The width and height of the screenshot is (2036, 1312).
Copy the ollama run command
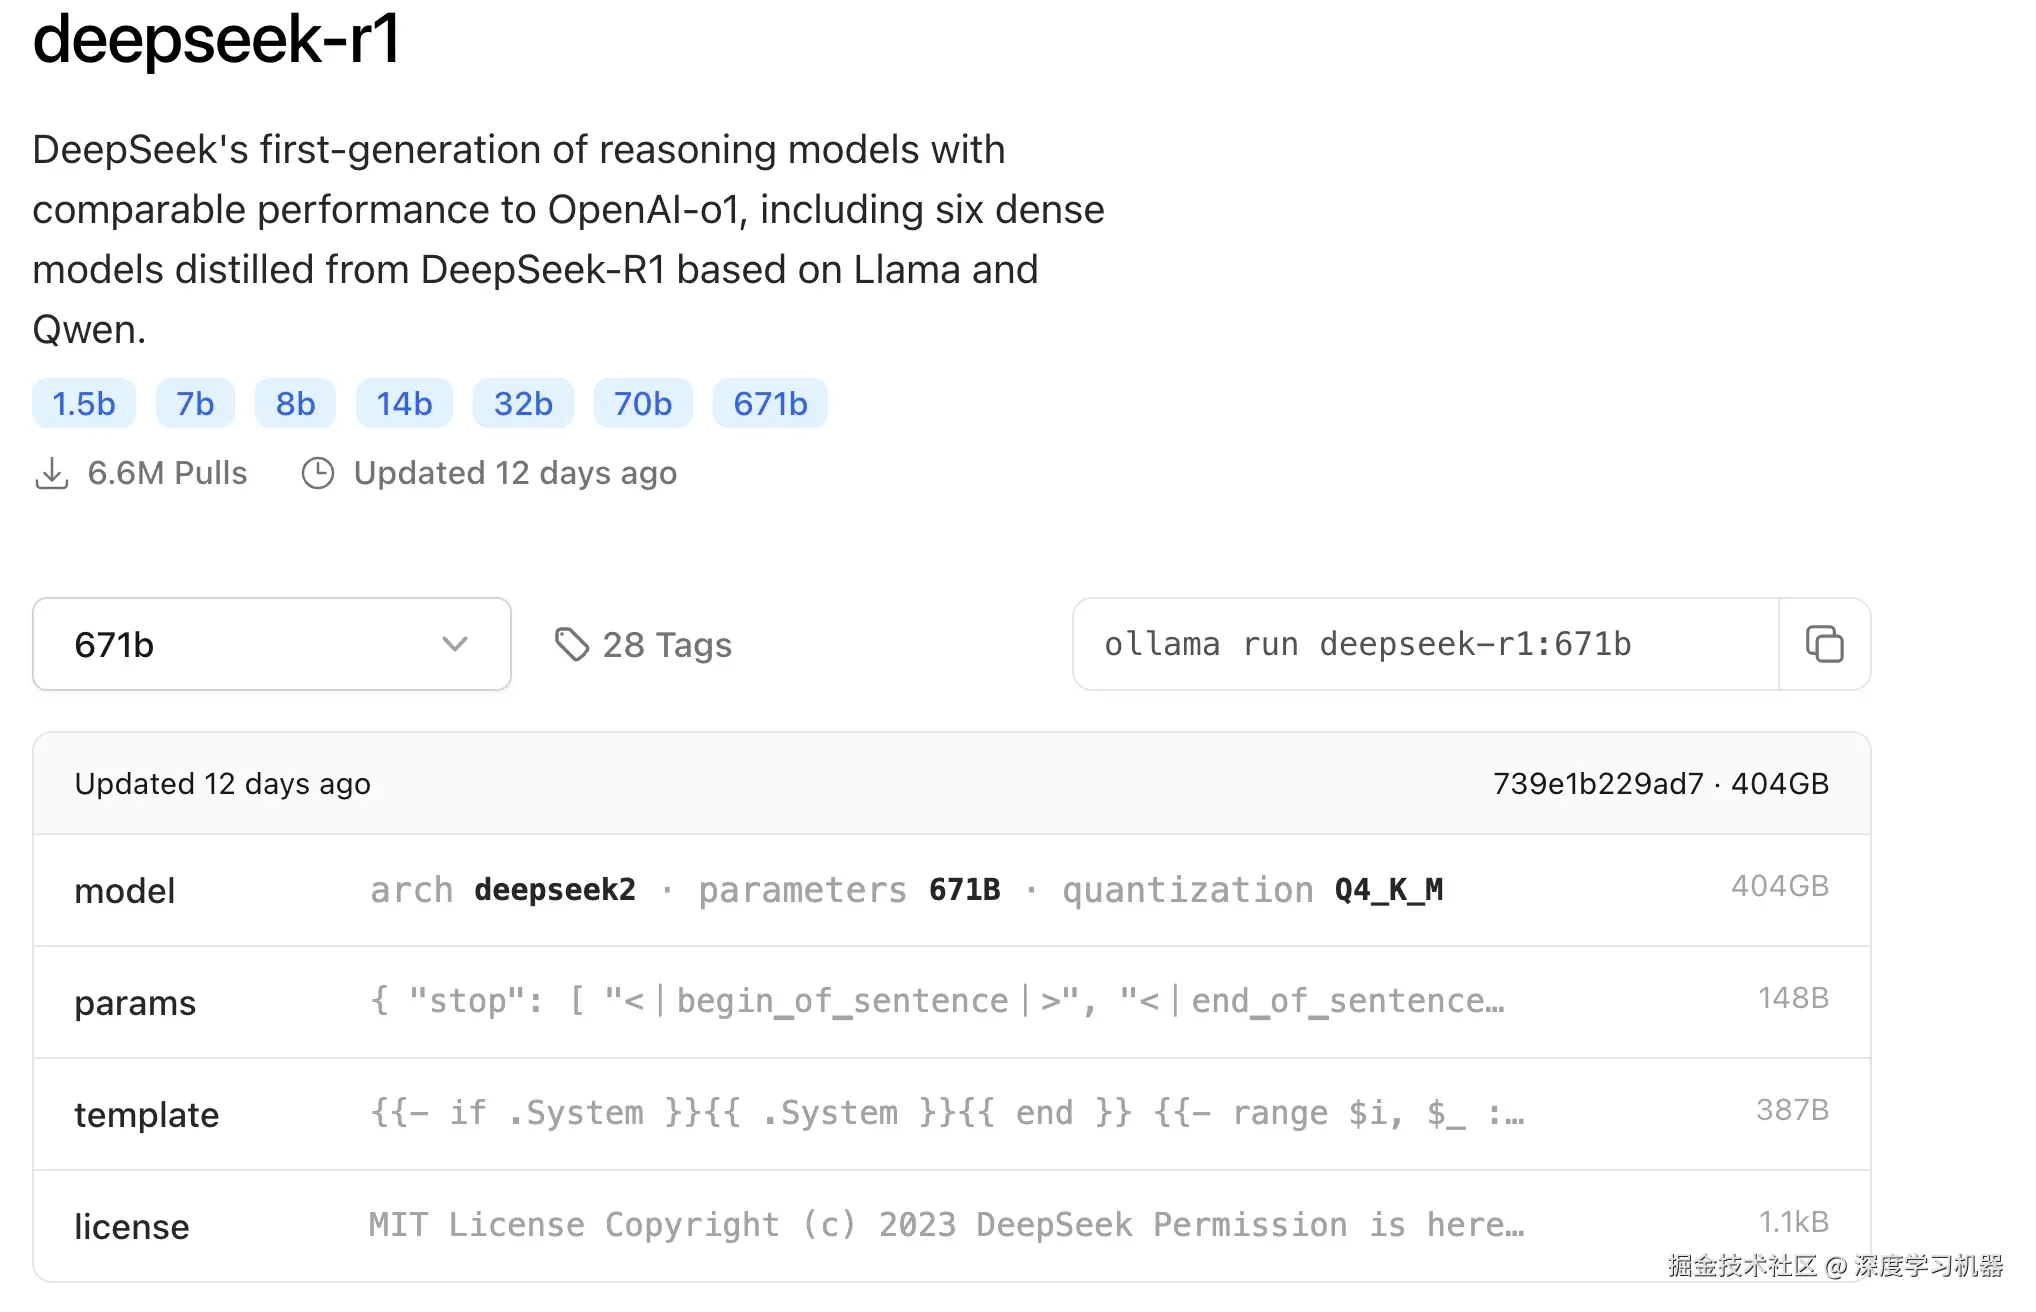coord(1824,644)
